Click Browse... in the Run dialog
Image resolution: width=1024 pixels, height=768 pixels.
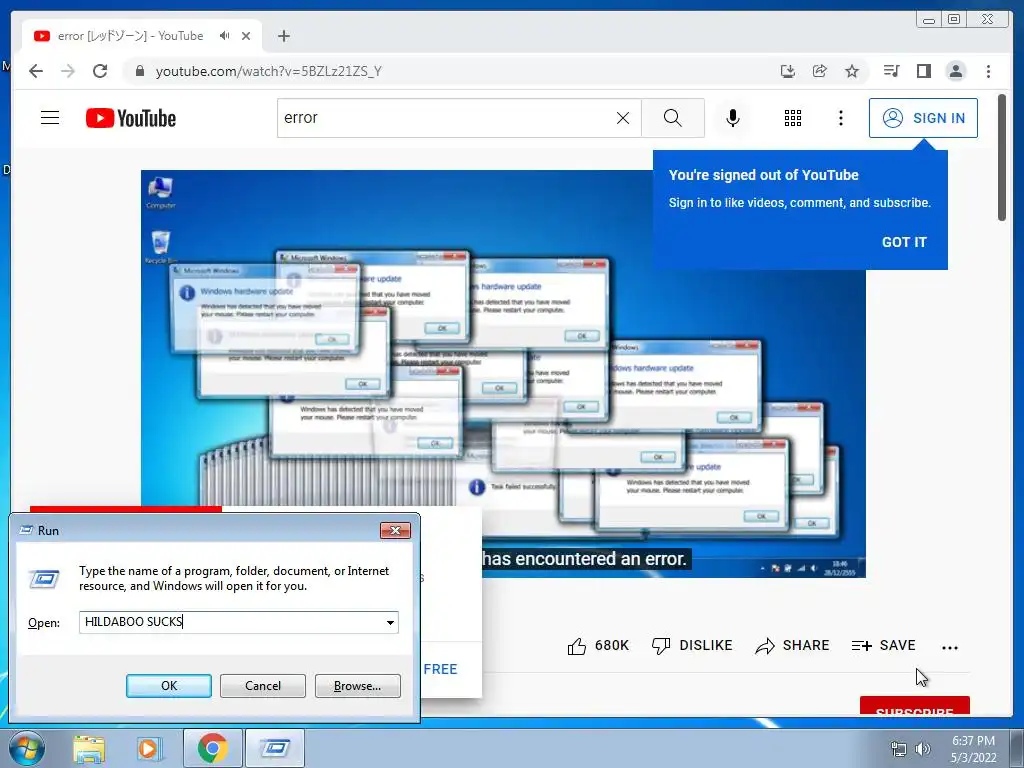pyautogui.click(x=357, y=686)
